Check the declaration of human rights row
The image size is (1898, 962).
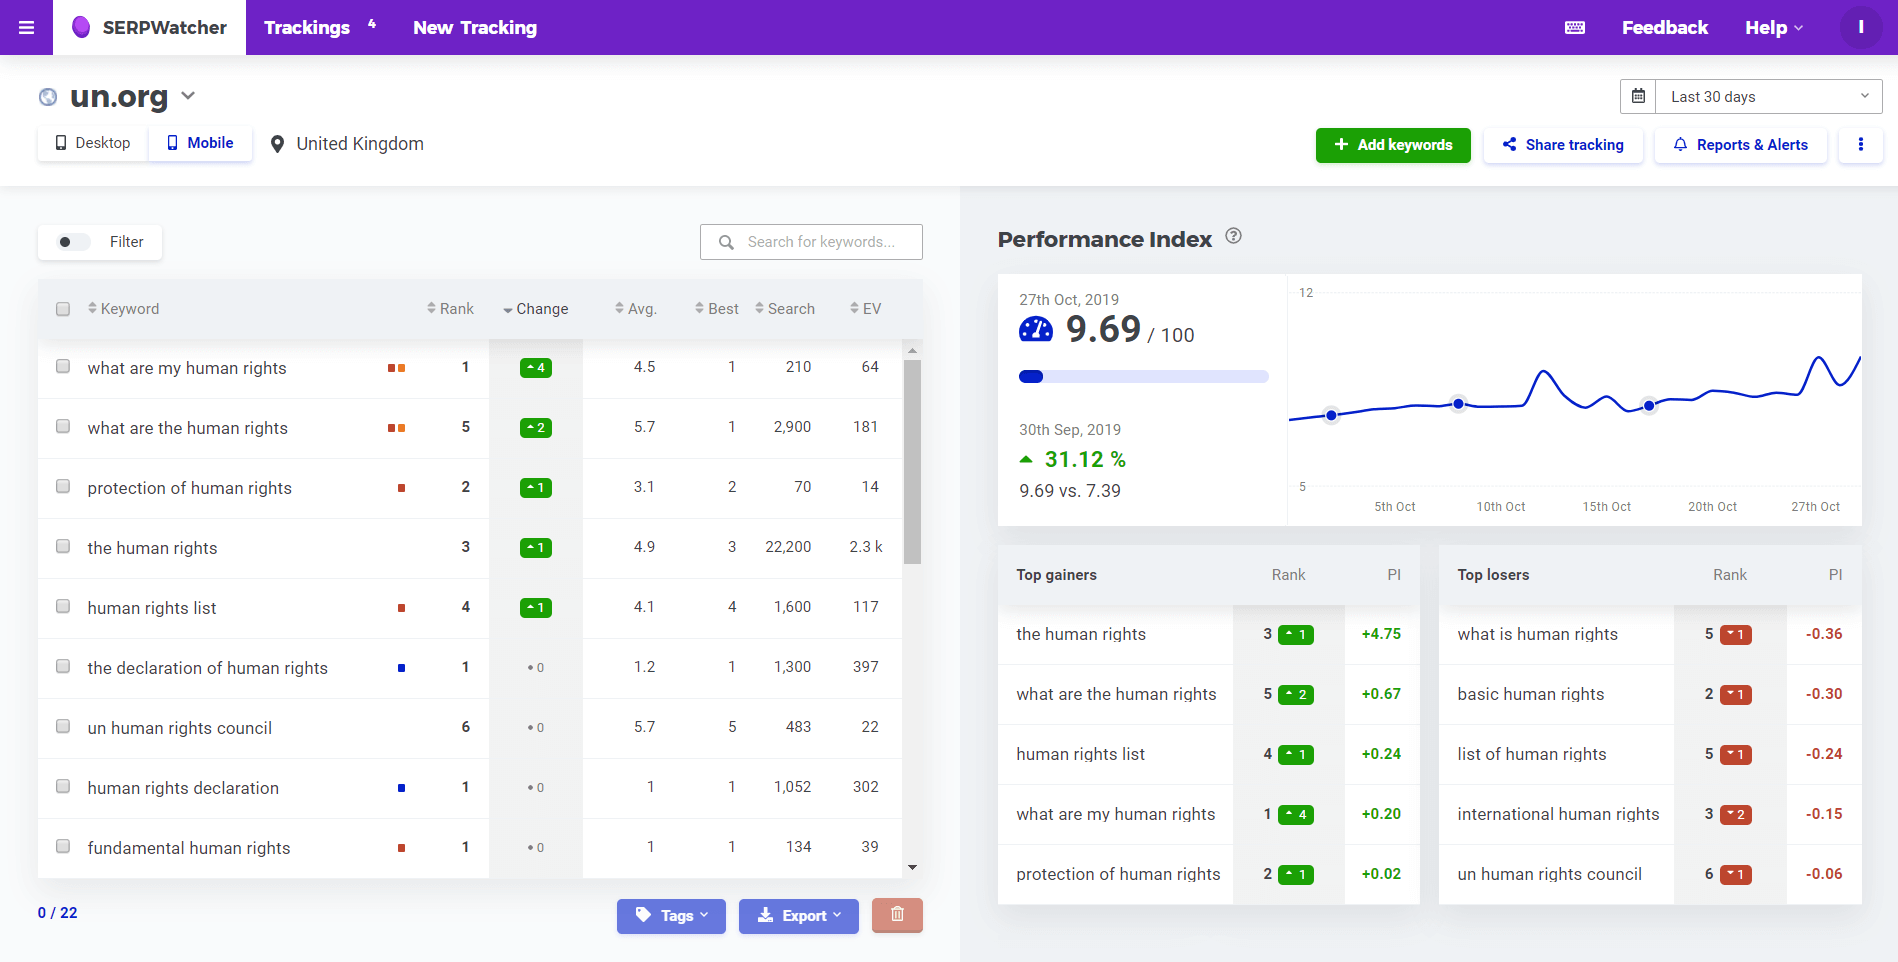tap(63, 666)
